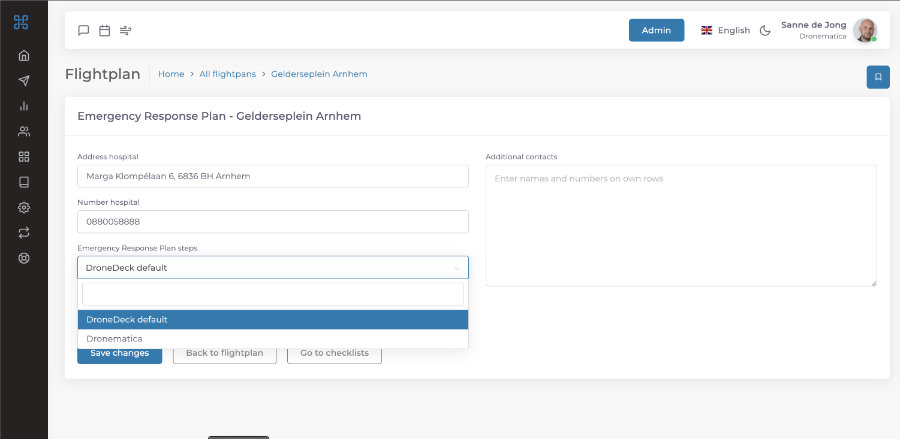
Task: Select the Dronematica option
Action: point(272,339)
